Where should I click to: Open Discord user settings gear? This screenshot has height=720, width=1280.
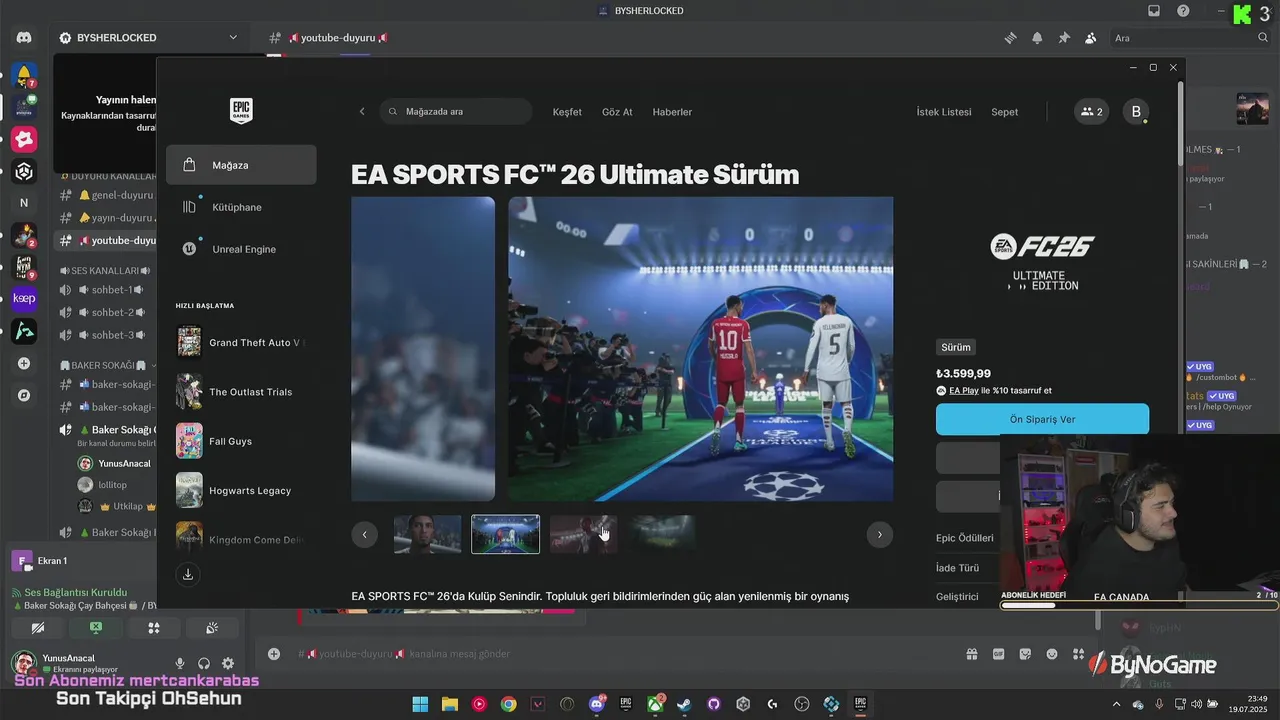tap(228, 663)
